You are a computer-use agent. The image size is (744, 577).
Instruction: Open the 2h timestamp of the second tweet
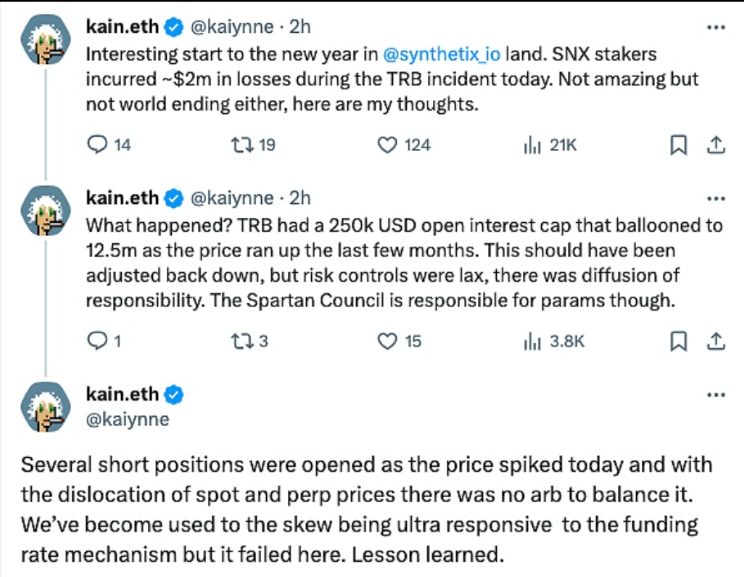coord(300,198)
